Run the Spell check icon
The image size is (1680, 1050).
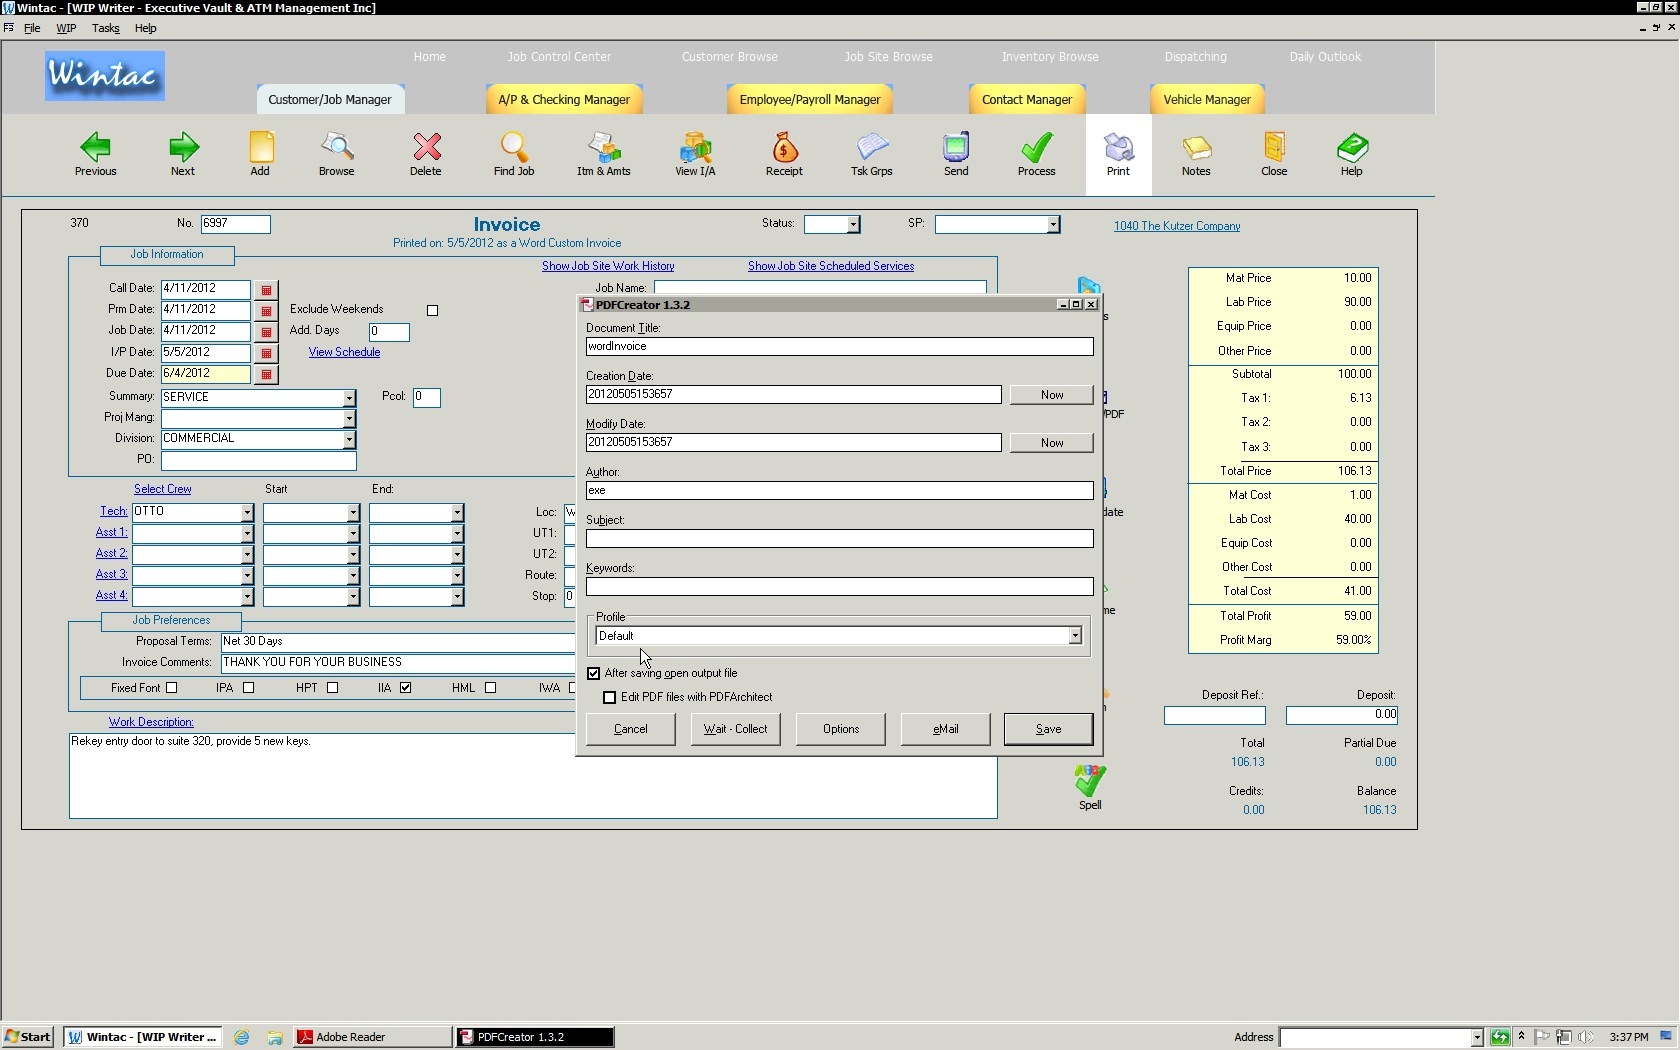click(x=1090, y=787)
